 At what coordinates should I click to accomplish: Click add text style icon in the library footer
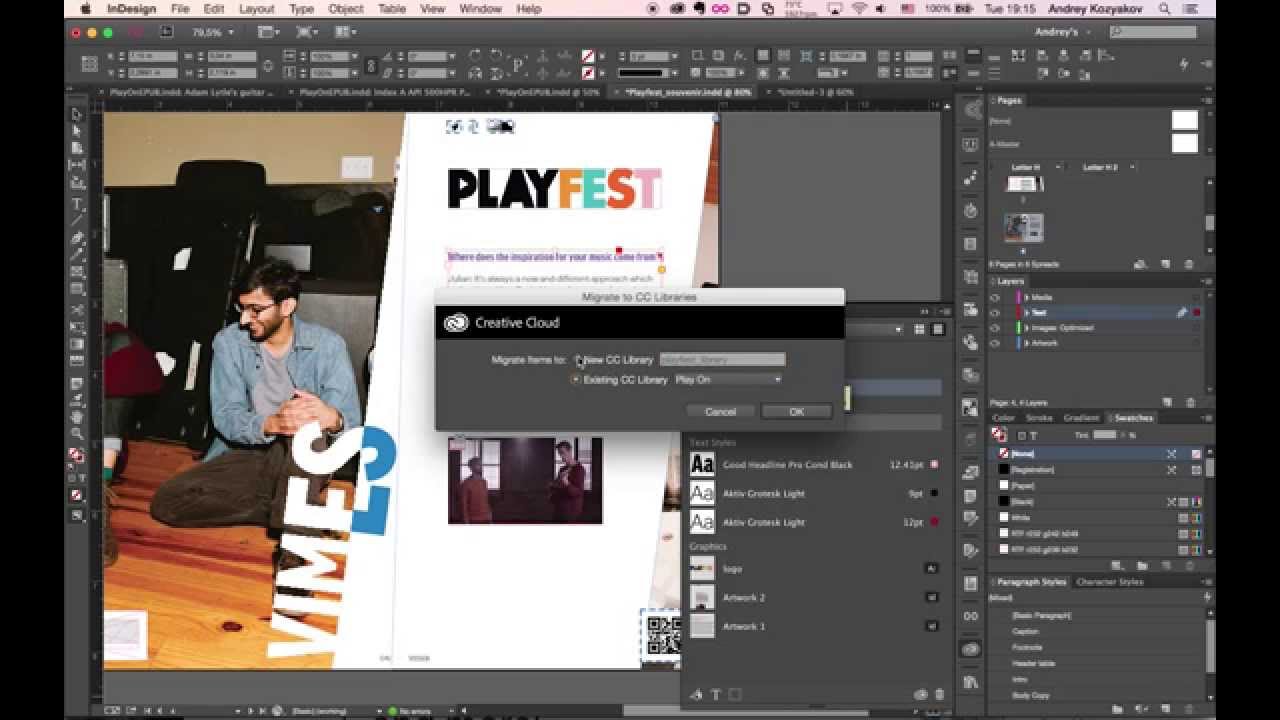click(x=715, y=695)
